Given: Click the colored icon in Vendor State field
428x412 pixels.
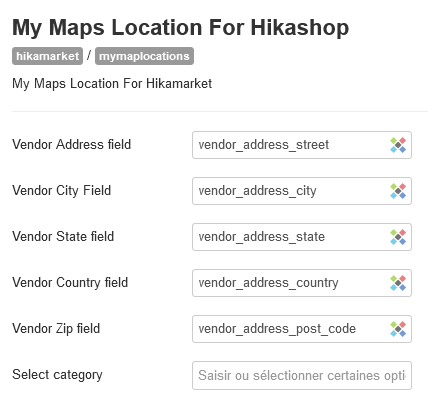Looking at the screenshot, I should pos(398,237).
